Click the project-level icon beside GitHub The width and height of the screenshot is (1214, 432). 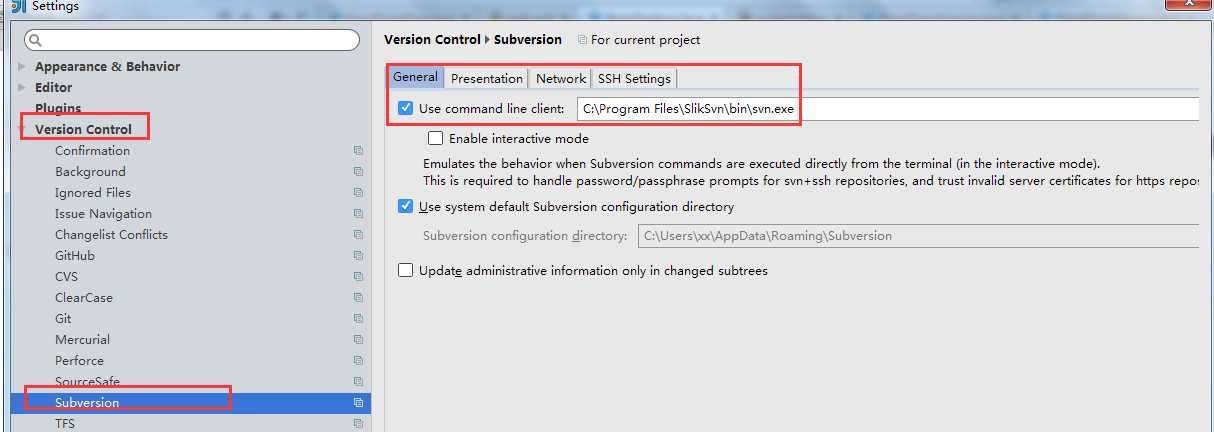click(x=358, y=256)
